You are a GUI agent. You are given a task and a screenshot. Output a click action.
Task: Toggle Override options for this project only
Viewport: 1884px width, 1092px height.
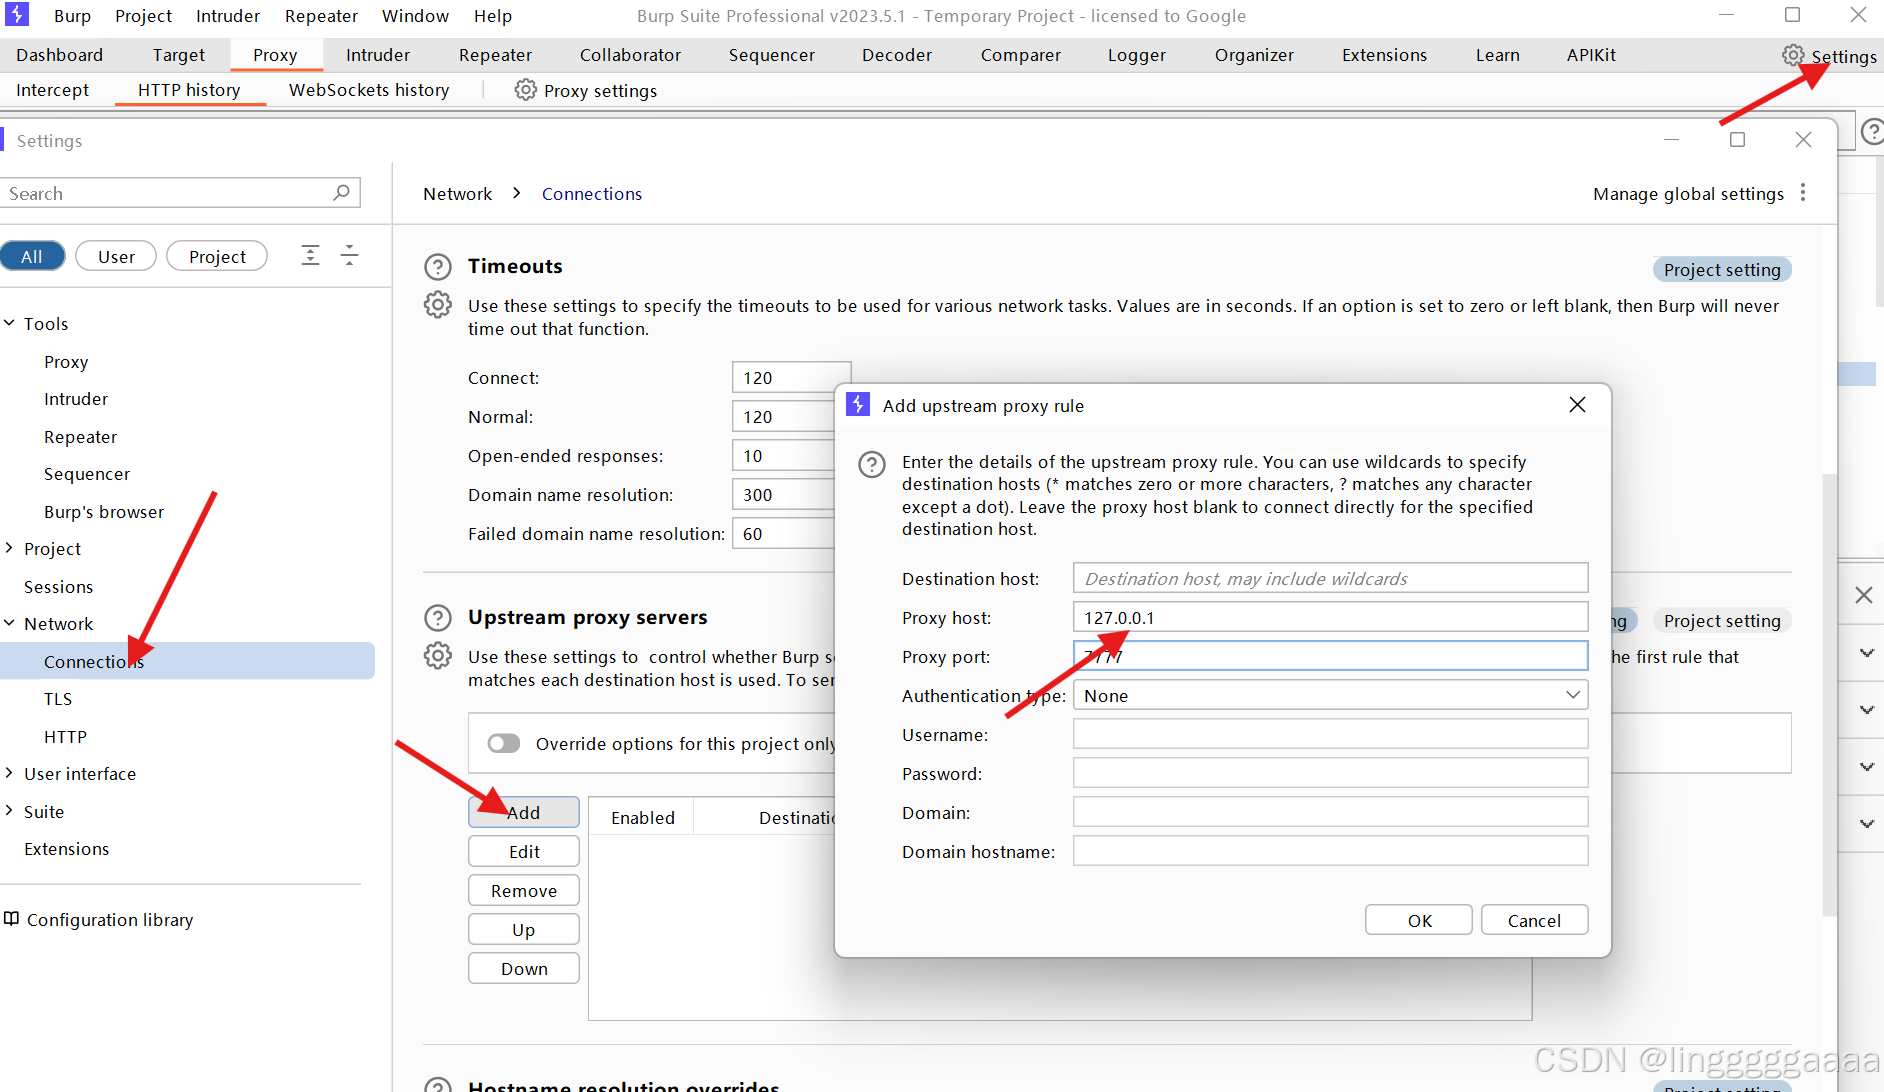pyautogui.click(x=504, y=743)
